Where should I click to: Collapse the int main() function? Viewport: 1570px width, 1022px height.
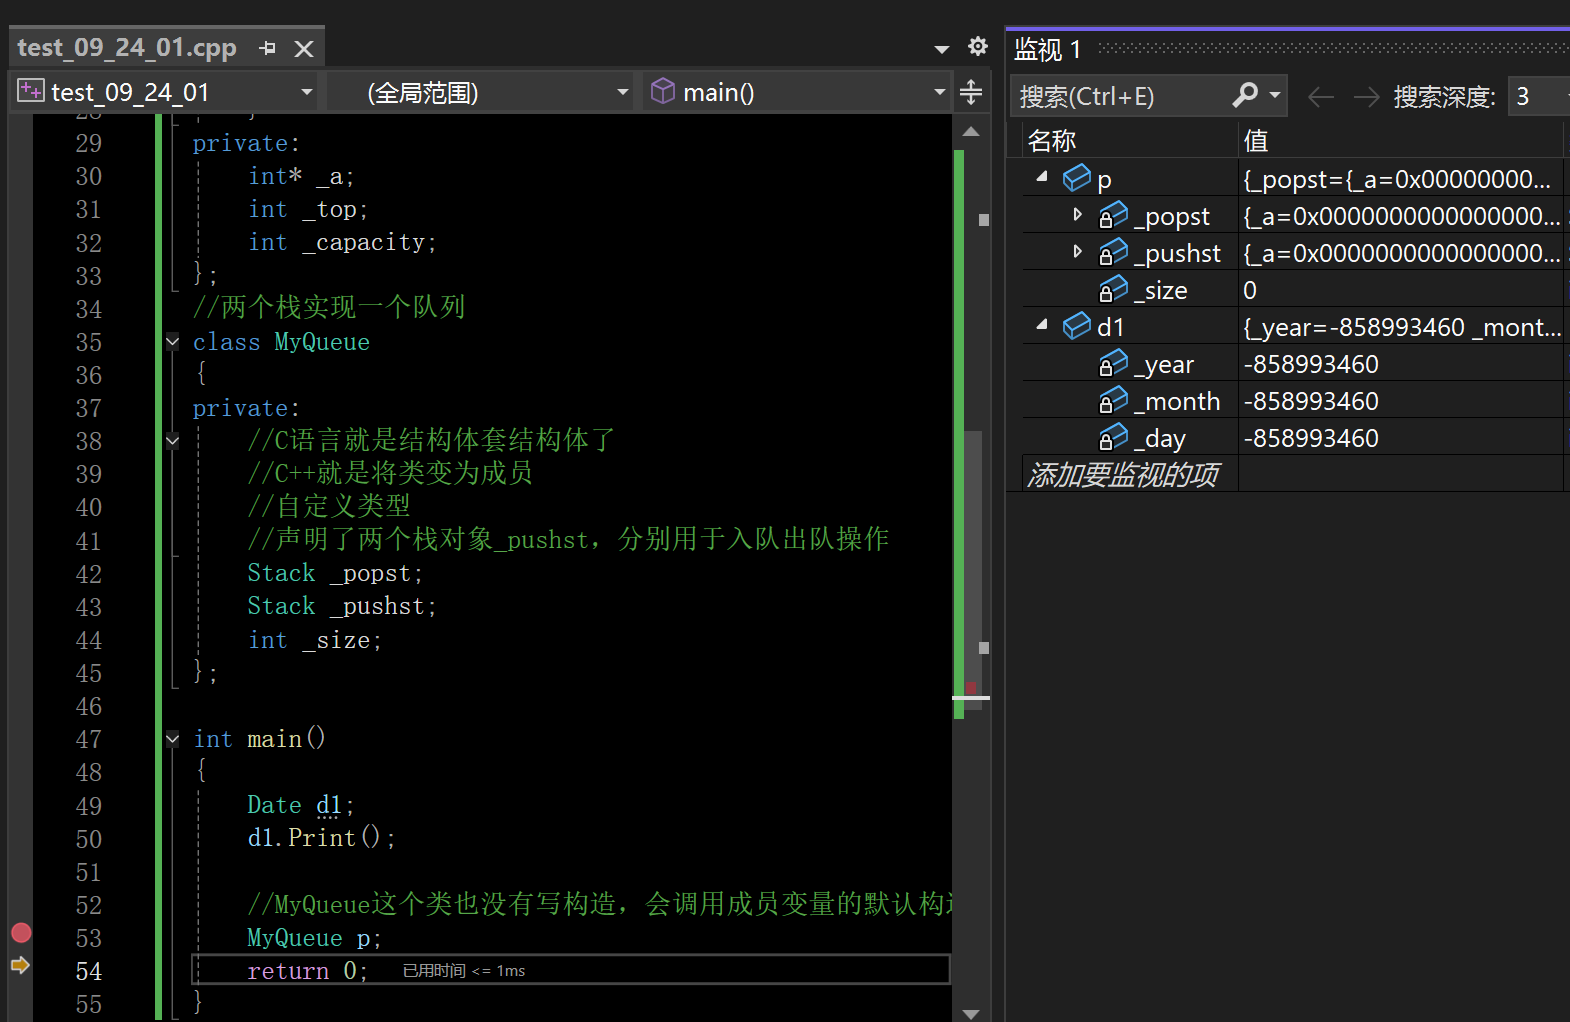[172, 739]
